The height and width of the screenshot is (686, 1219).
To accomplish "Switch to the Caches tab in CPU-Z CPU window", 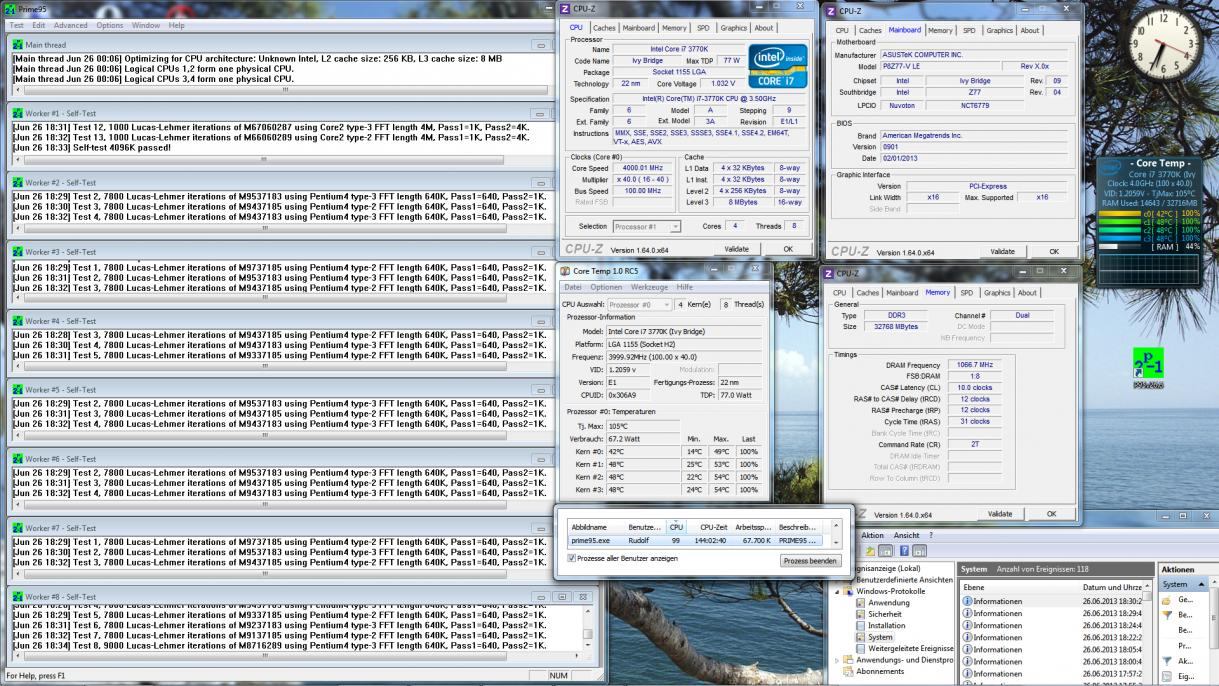I will [605, 28].
